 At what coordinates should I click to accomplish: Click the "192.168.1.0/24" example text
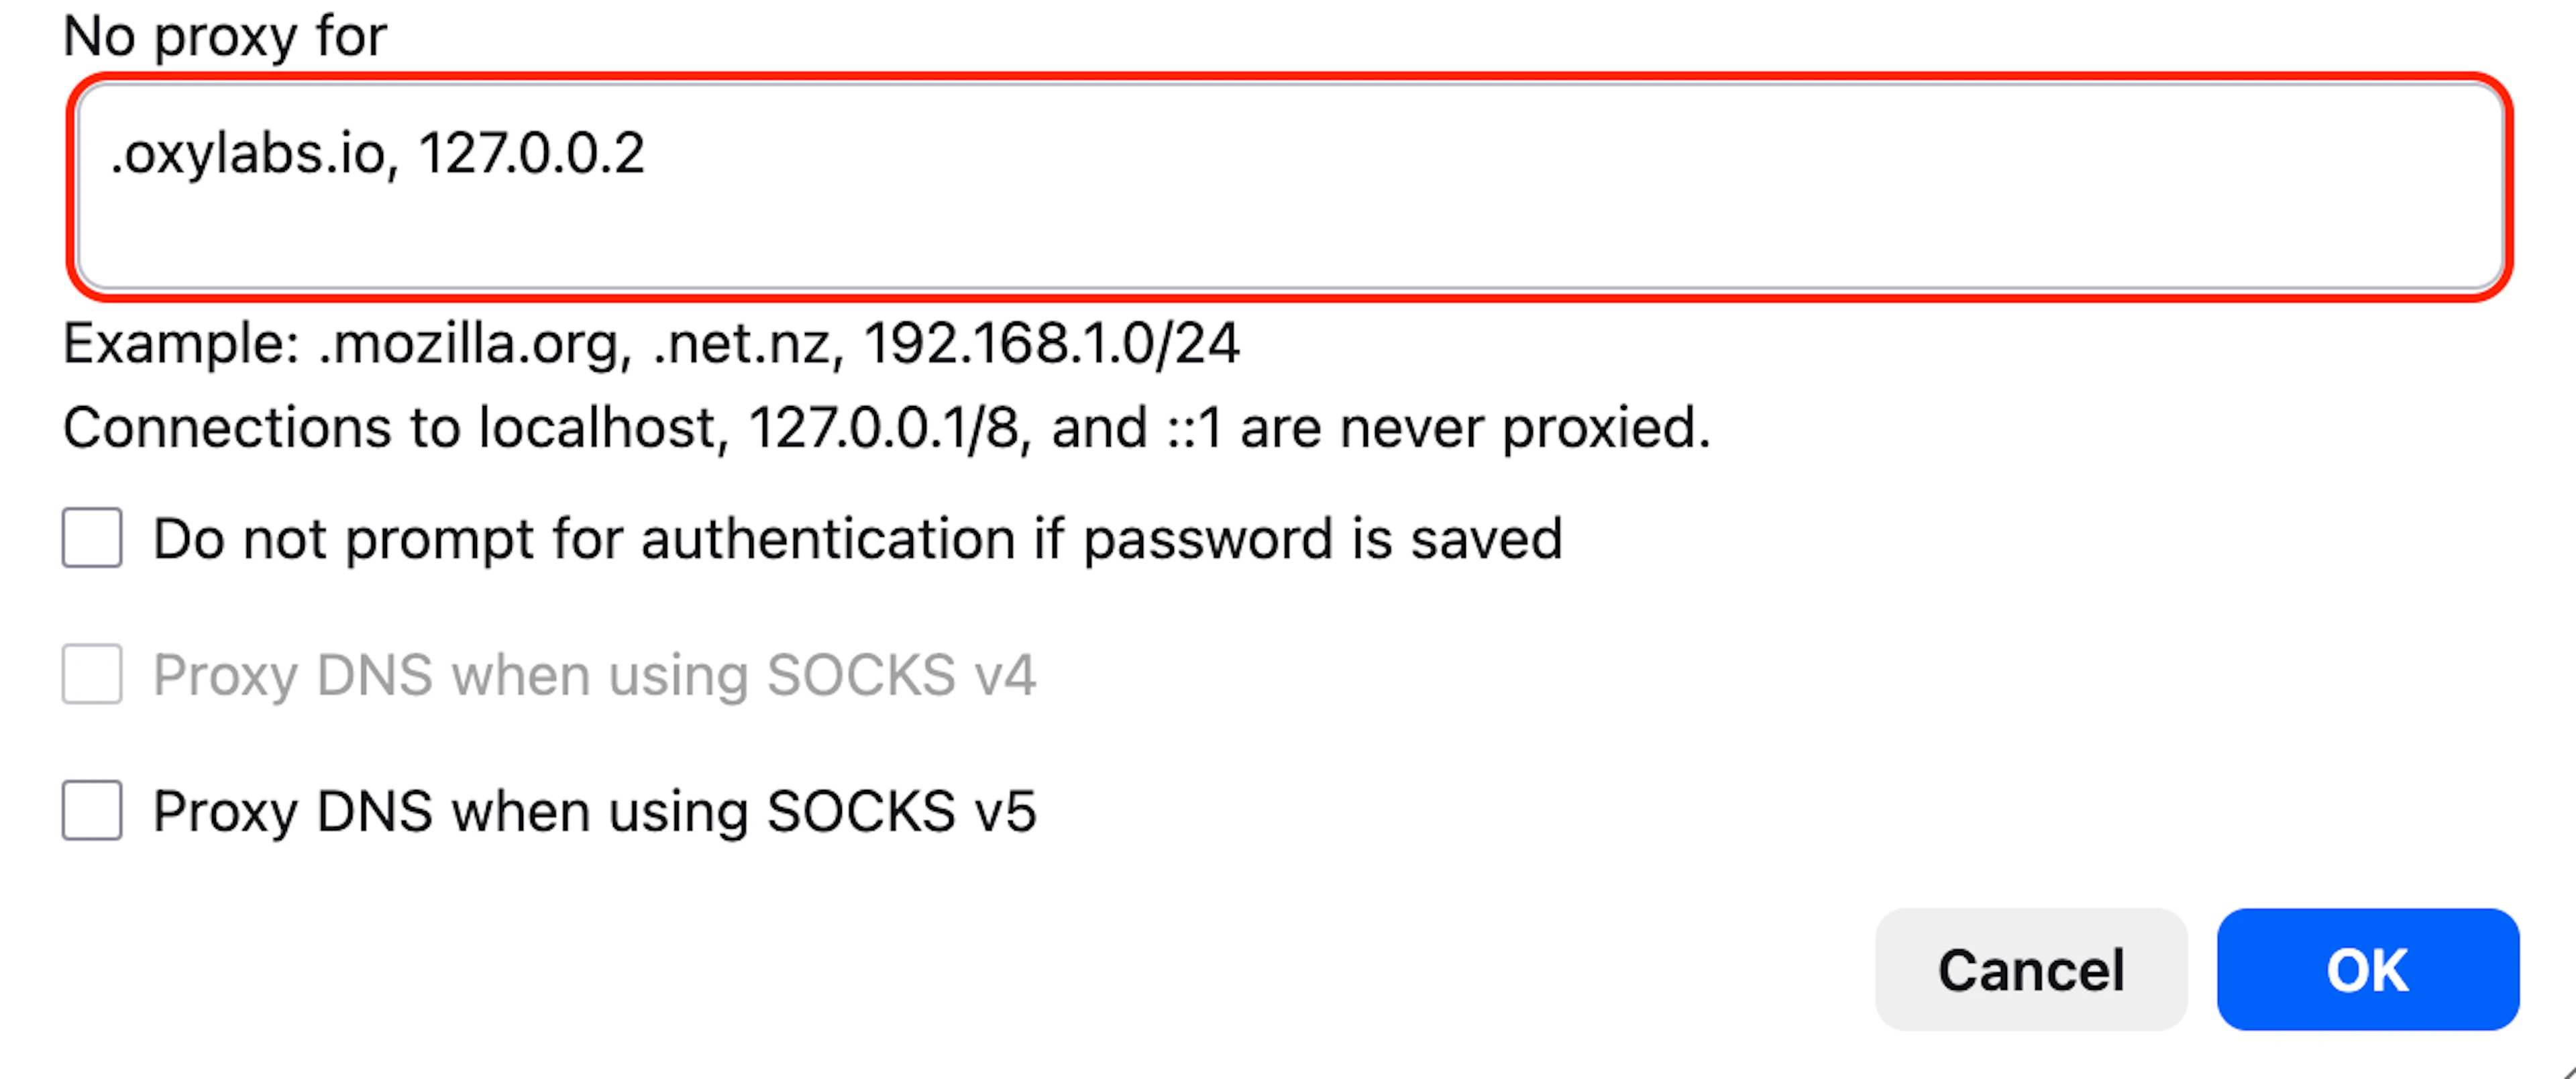point(1051,344)
